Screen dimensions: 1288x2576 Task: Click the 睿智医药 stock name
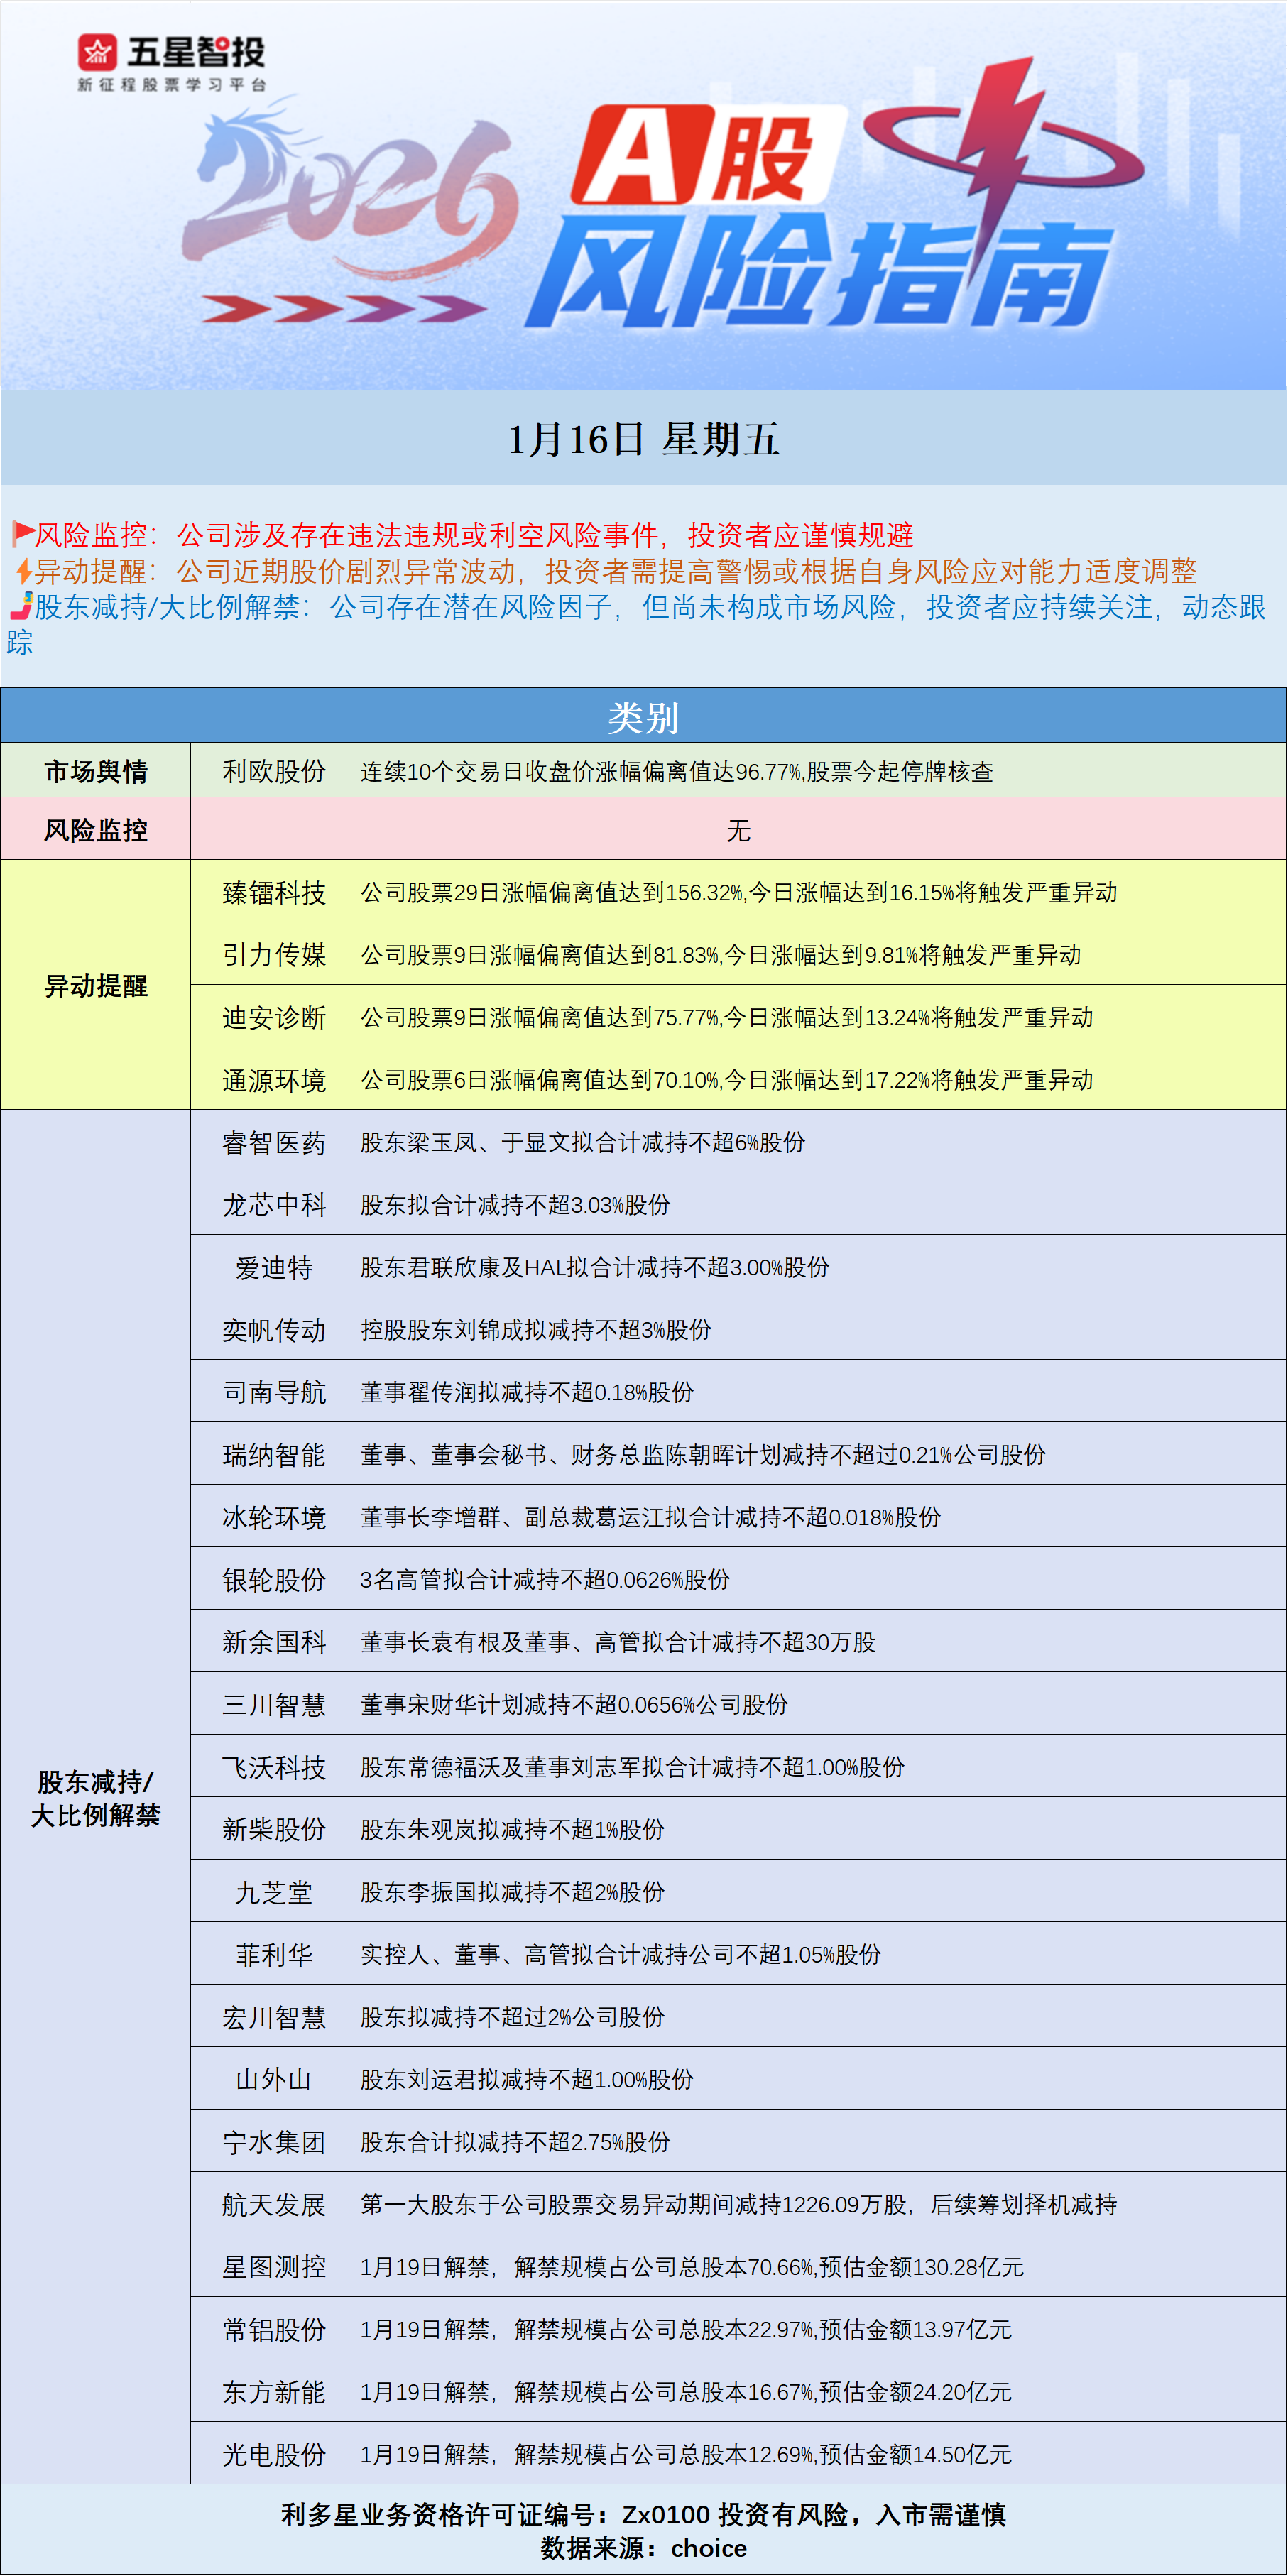click(274, 1143)
